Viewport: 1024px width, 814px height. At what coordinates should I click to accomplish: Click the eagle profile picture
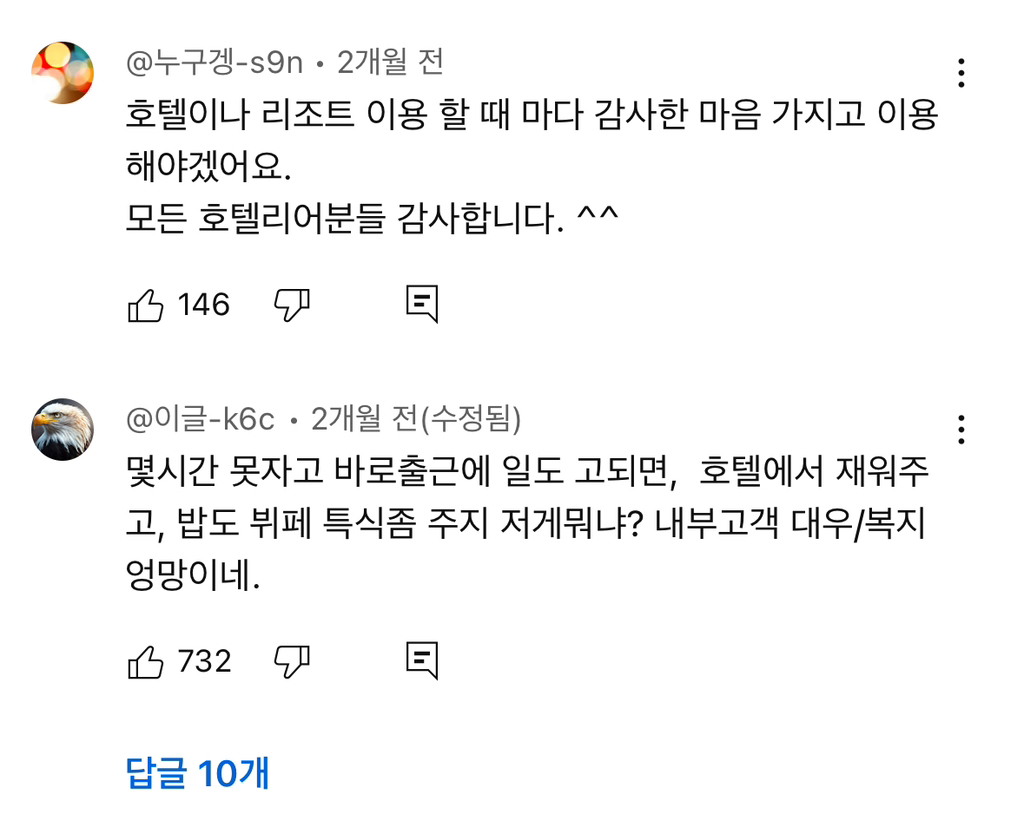62,429
